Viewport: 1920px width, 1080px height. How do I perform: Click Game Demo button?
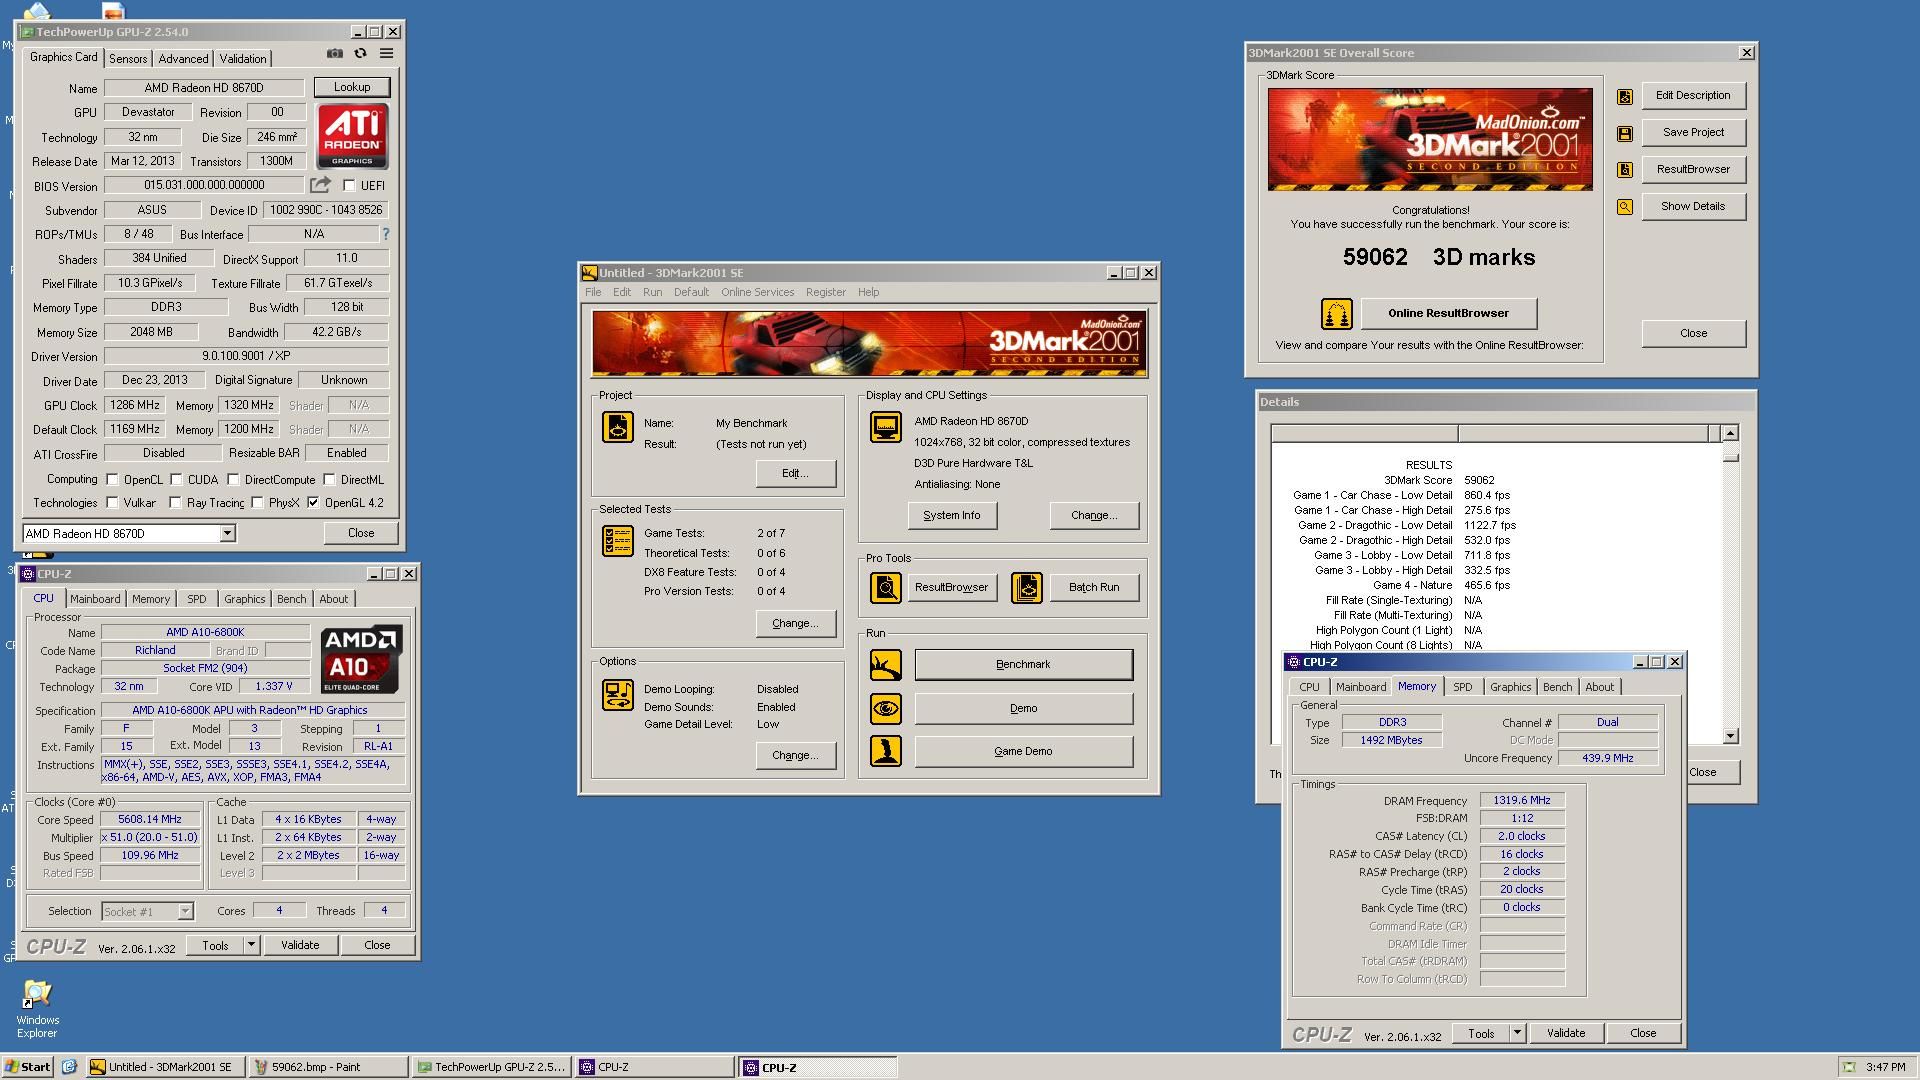coord(1023,751)
